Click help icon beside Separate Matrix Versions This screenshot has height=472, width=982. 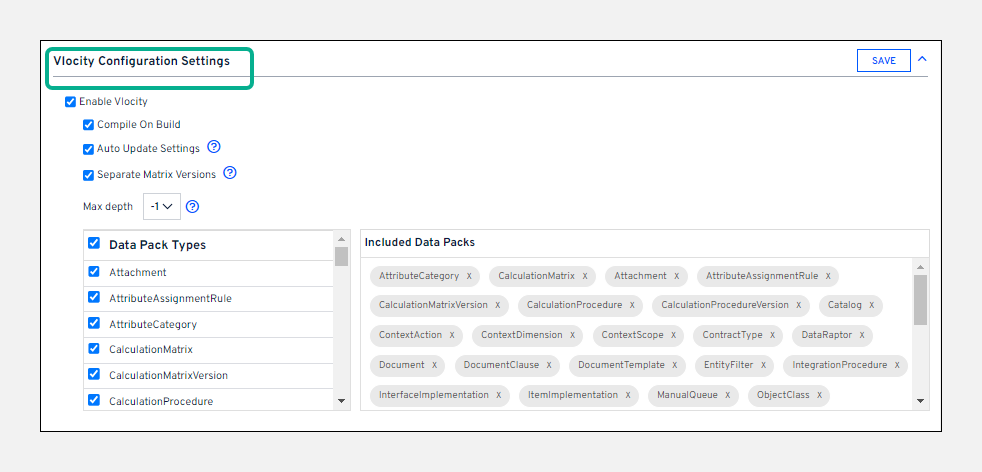pos(229,173)
